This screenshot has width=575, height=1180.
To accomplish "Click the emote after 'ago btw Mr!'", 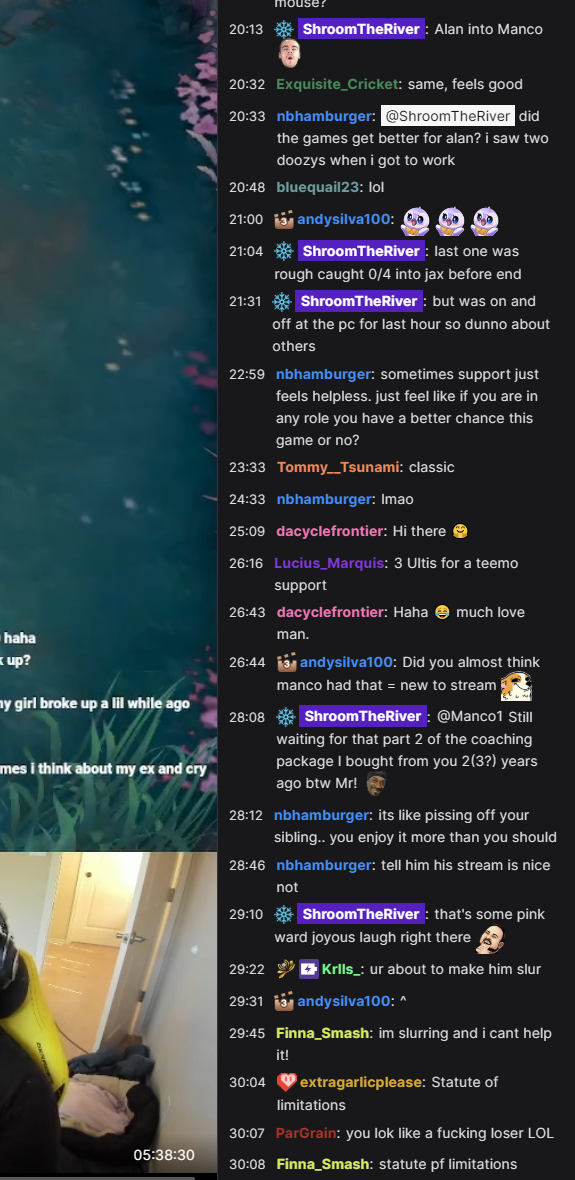I will 376,783.
